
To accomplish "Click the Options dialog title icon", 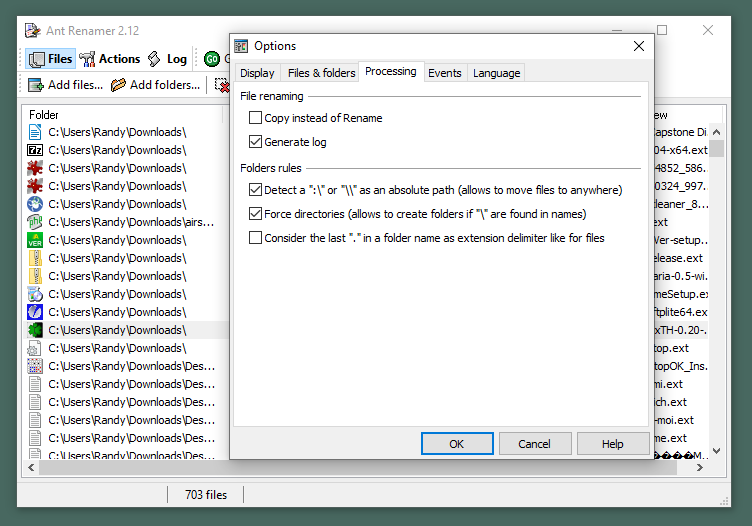I will (x=241, y=46).
